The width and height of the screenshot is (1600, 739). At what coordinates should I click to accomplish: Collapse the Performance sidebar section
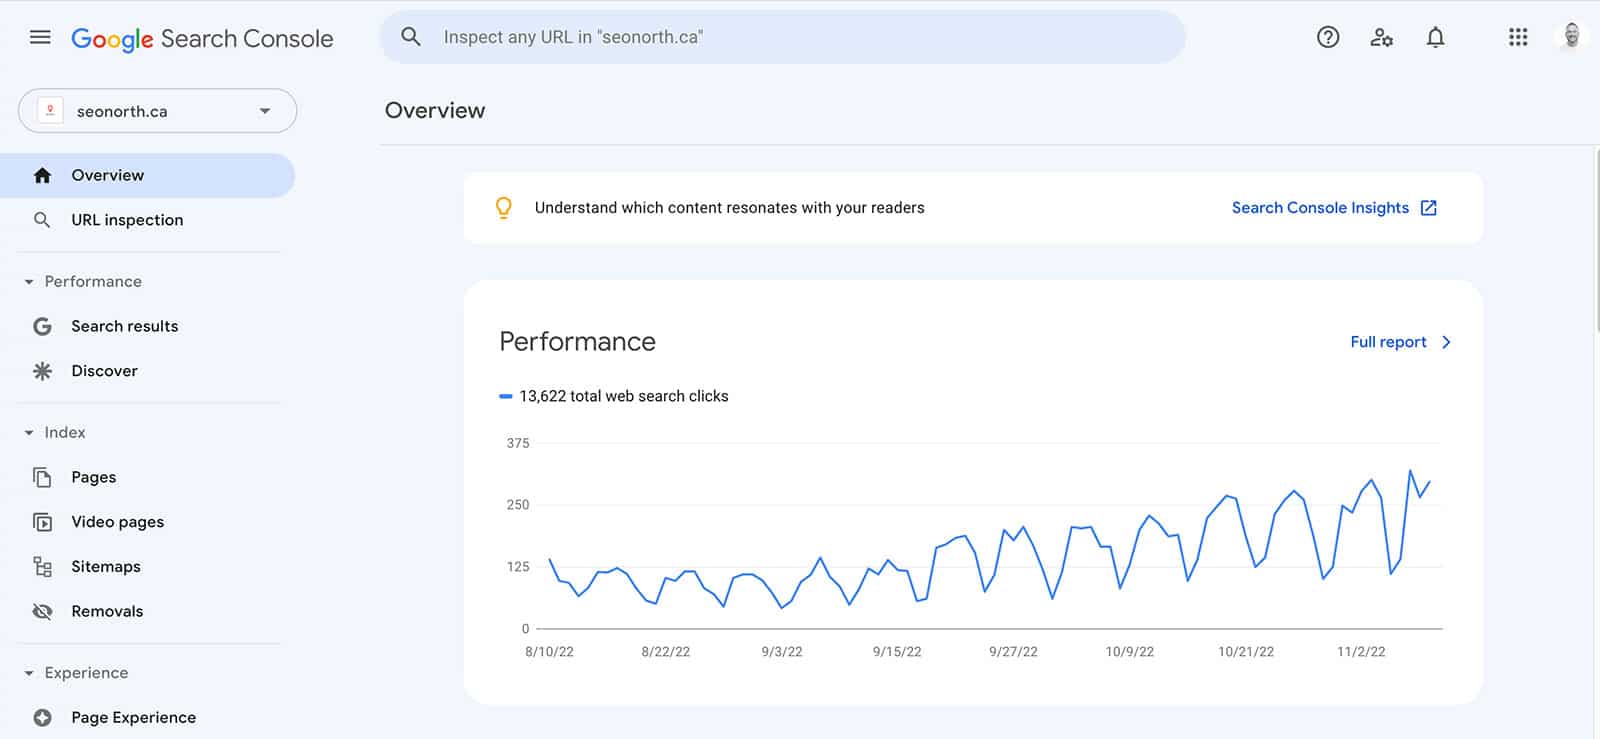pyautogui.click(x=29, y=282)
